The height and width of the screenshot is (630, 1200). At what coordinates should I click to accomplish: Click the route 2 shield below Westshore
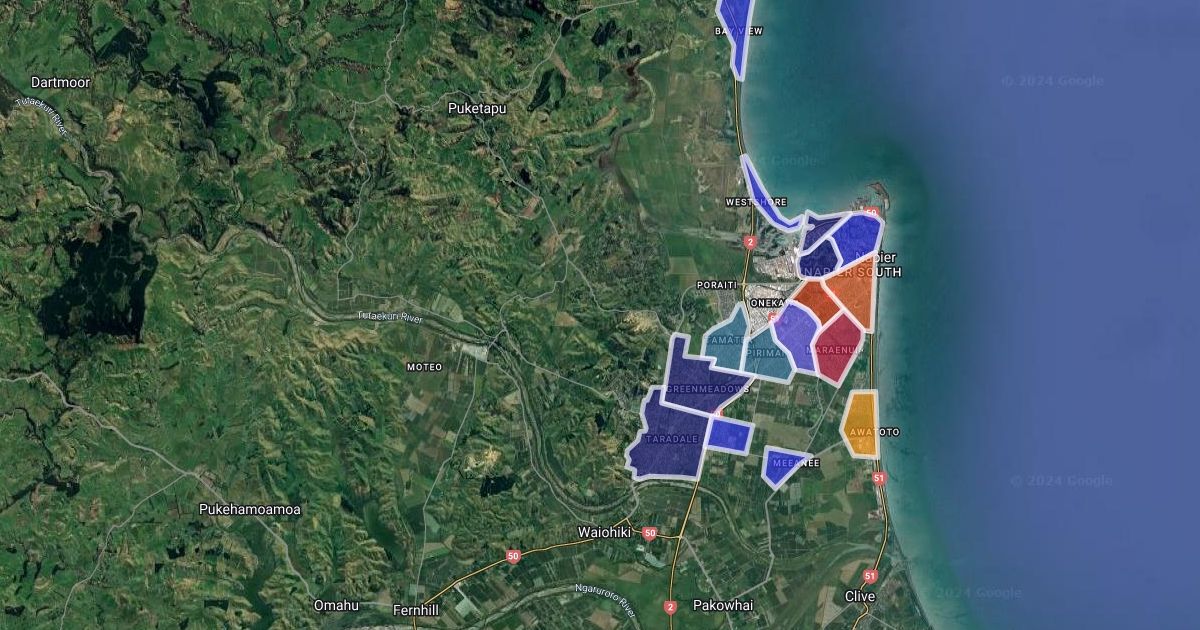click(750, 242)
